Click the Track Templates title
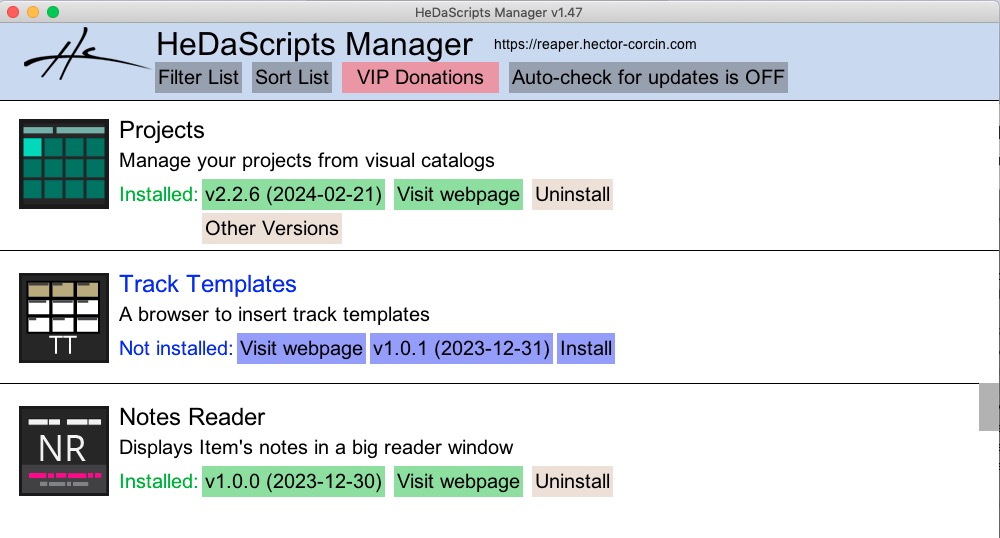This screenshot has height=538, width=1000. tap(208, 284)
